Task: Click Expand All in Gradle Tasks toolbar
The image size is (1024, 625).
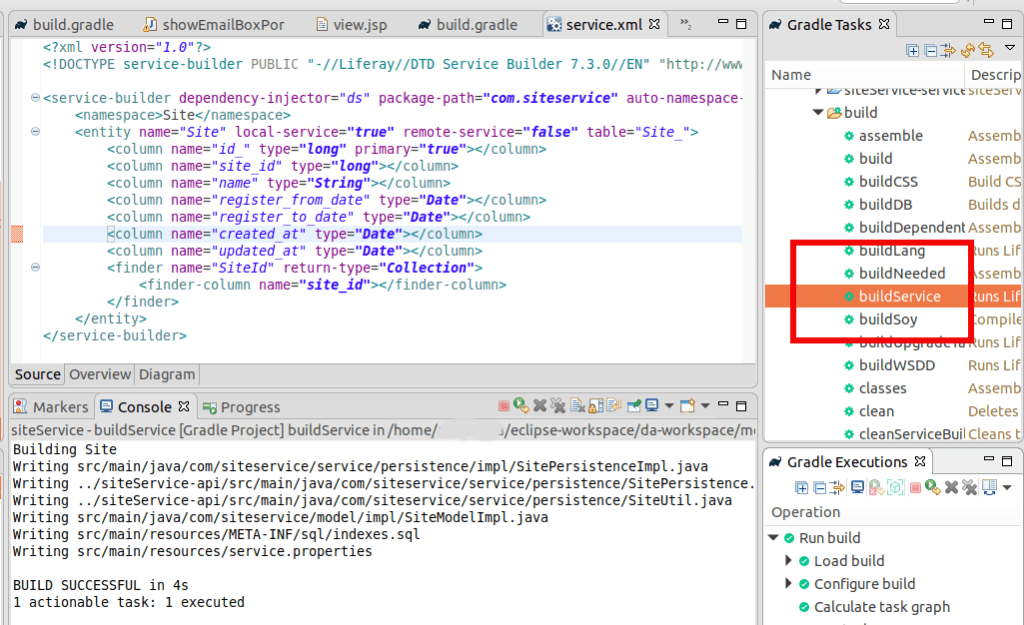Action: coord(913,50)
